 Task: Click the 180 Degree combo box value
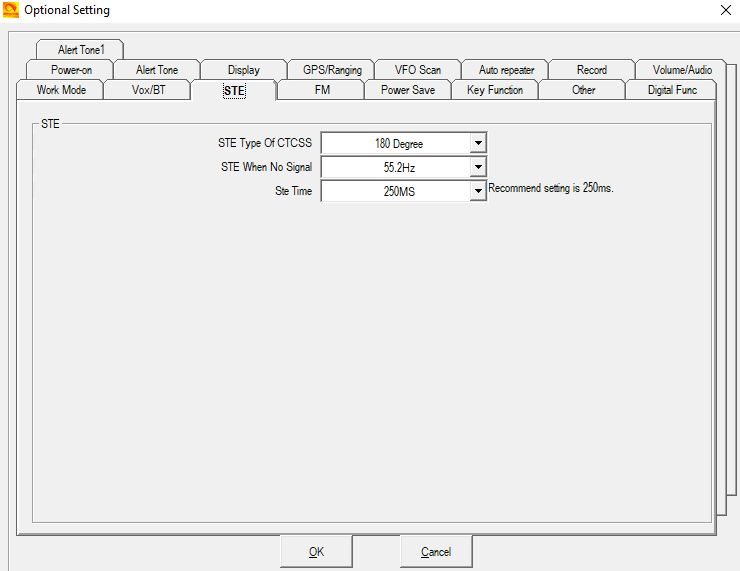tap(398, 143)
